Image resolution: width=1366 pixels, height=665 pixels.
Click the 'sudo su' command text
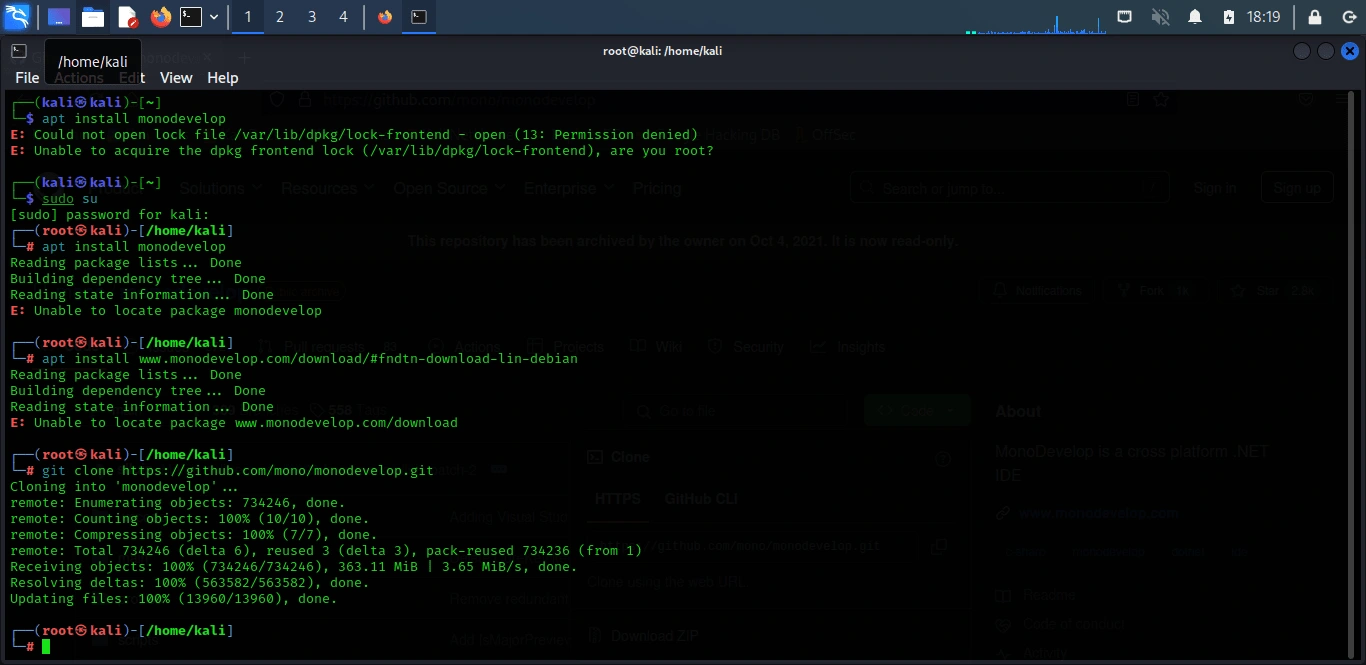pyautogui.click(x=70, y=199)
